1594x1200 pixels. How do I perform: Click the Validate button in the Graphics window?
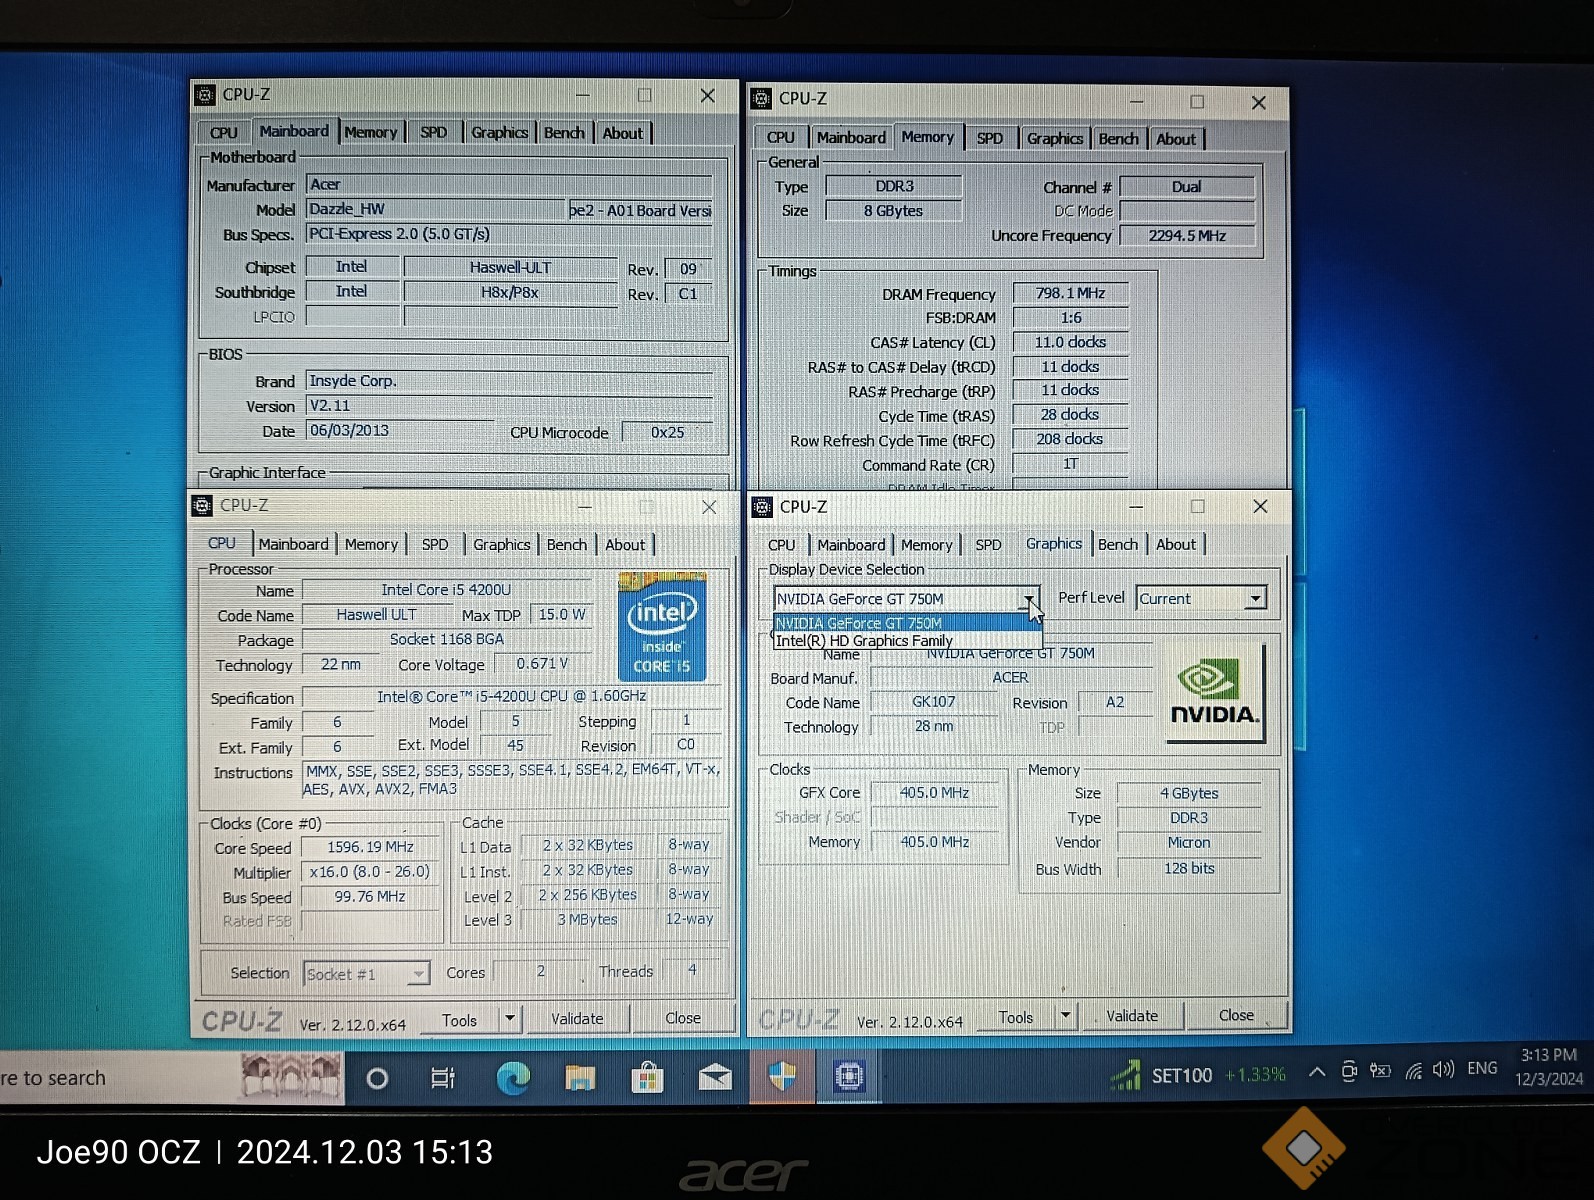[x=1133, y=1016]
